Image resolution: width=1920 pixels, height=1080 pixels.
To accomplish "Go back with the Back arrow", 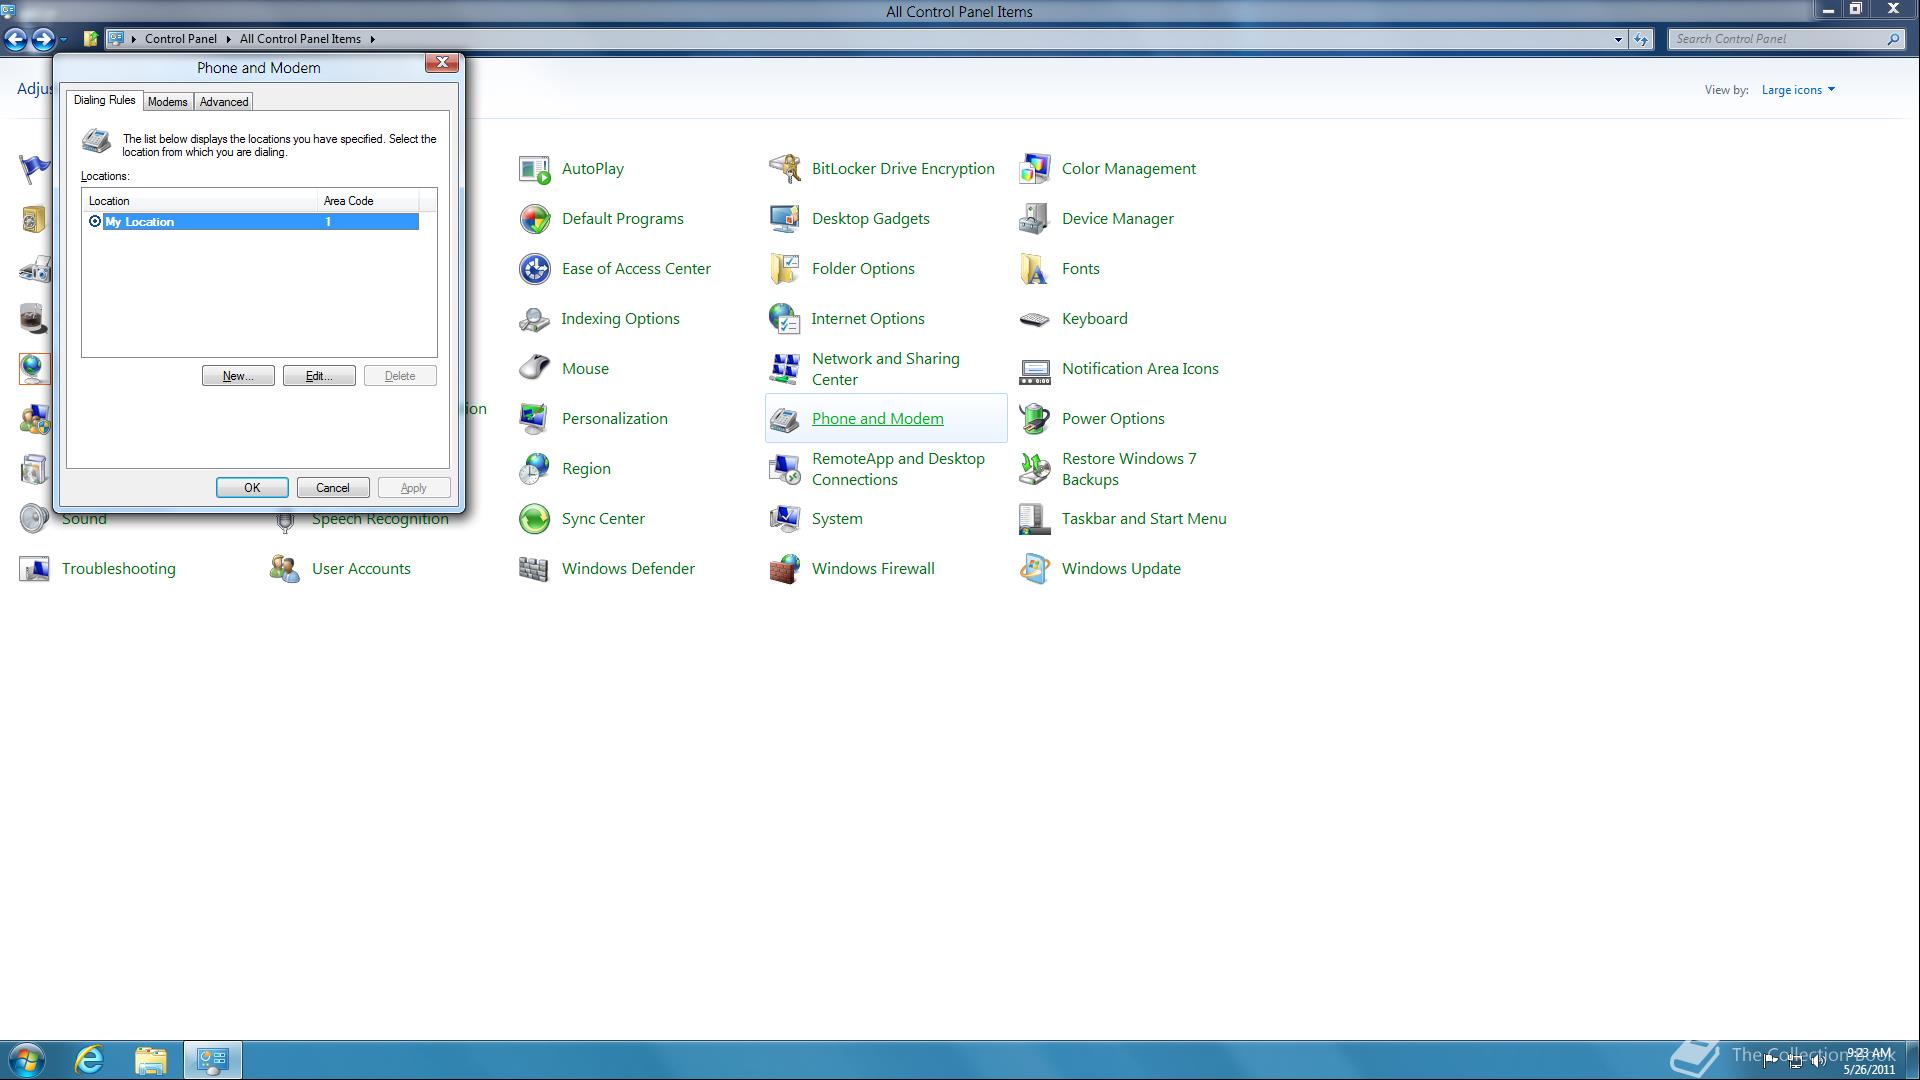I will [x=16, y=39].
